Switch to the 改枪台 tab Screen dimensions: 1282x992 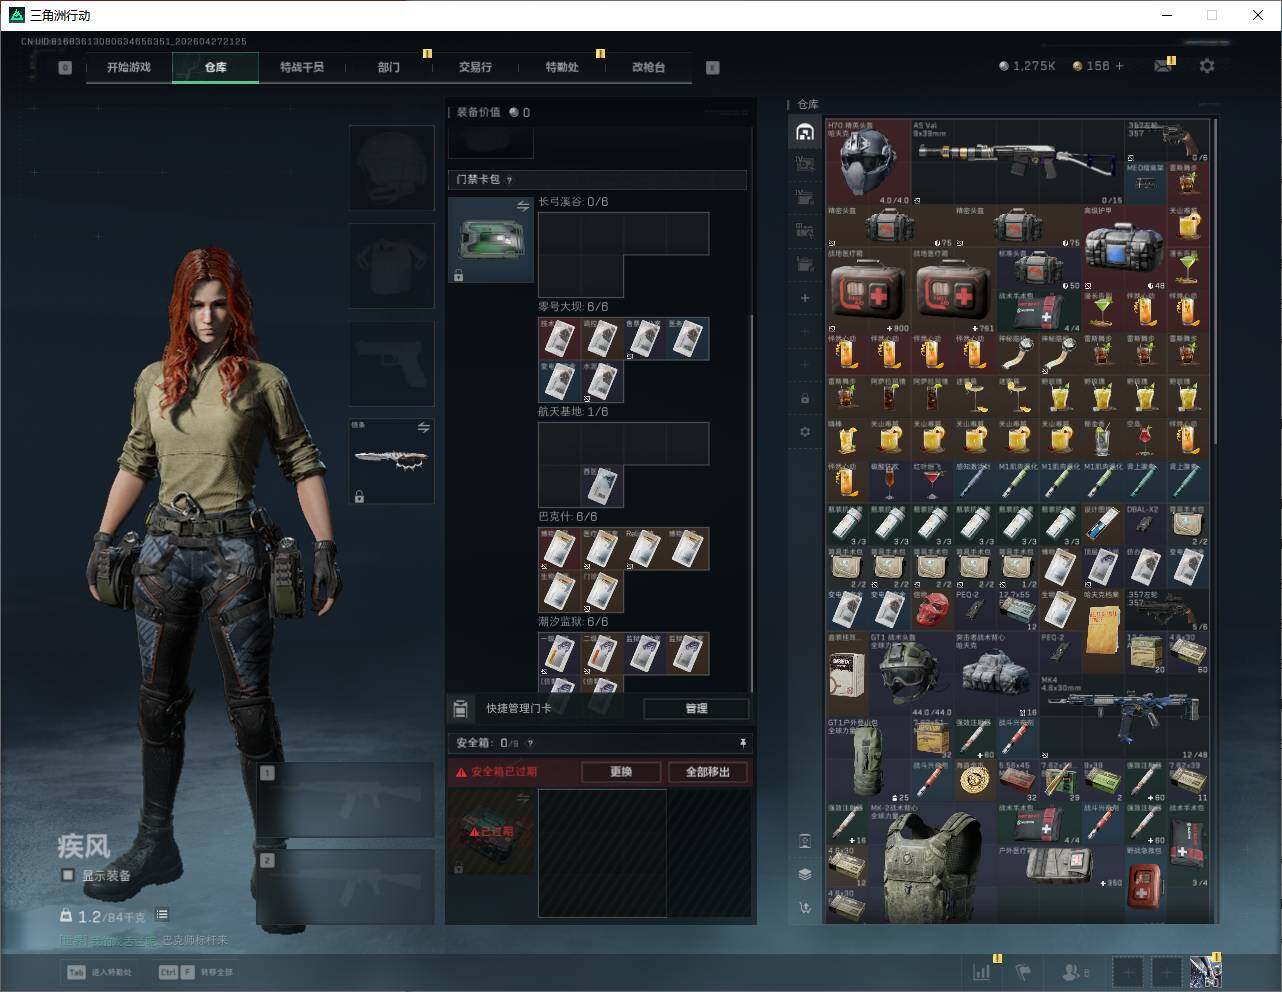[x=648, y=67]
